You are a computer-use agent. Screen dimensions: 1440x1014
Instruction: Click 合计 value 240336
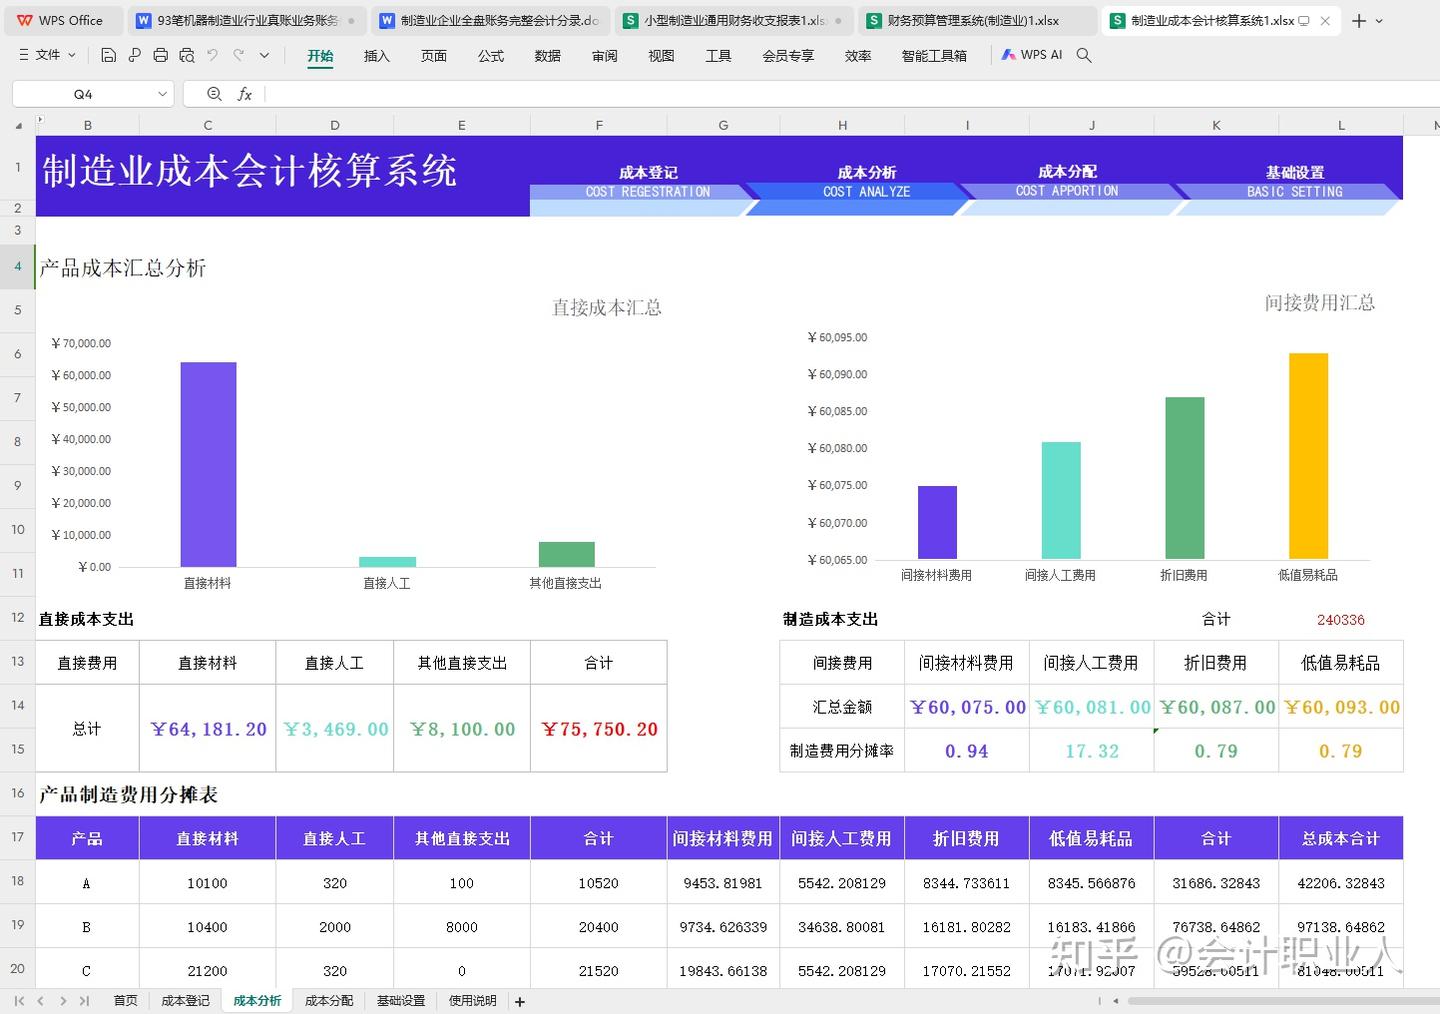[1340, 620]
